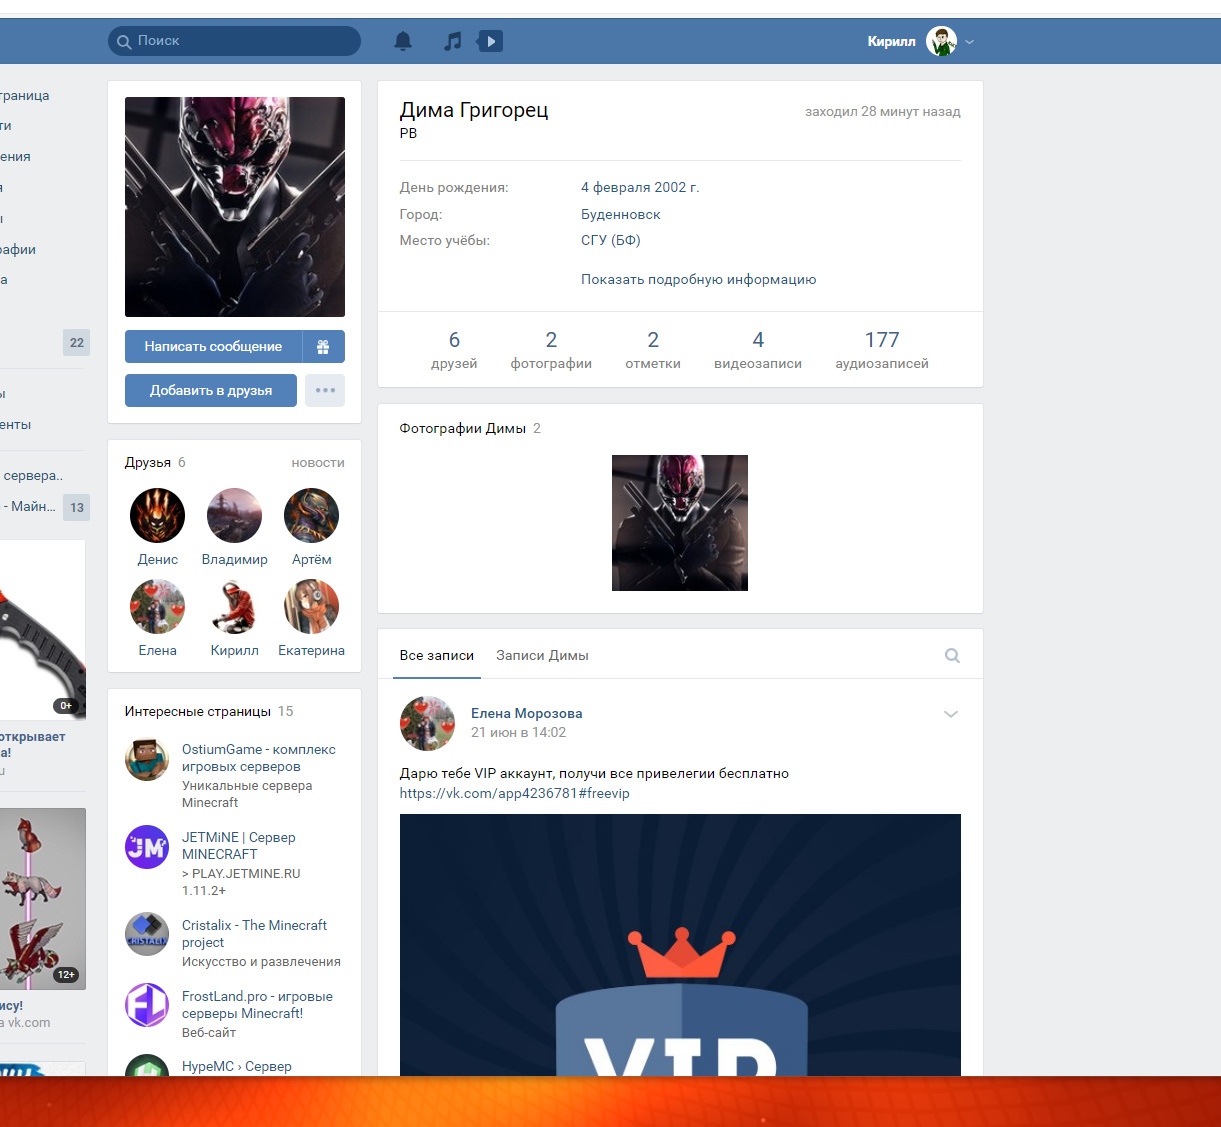This screenshot has width=1221, height=1127.
Task: Open the notifications bell icon
Action: coord(403,41)
